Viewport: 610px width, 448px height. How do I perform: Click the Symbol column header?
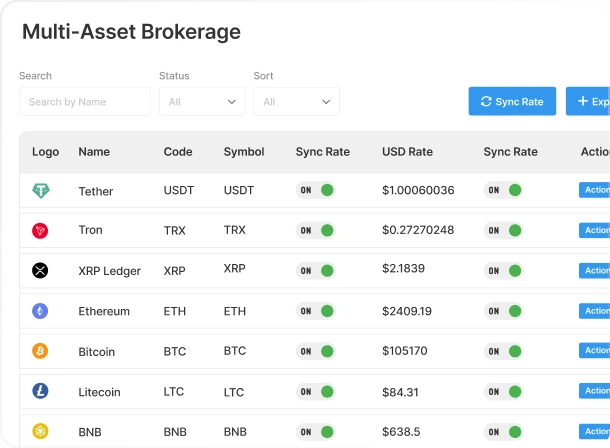point(244,152)
